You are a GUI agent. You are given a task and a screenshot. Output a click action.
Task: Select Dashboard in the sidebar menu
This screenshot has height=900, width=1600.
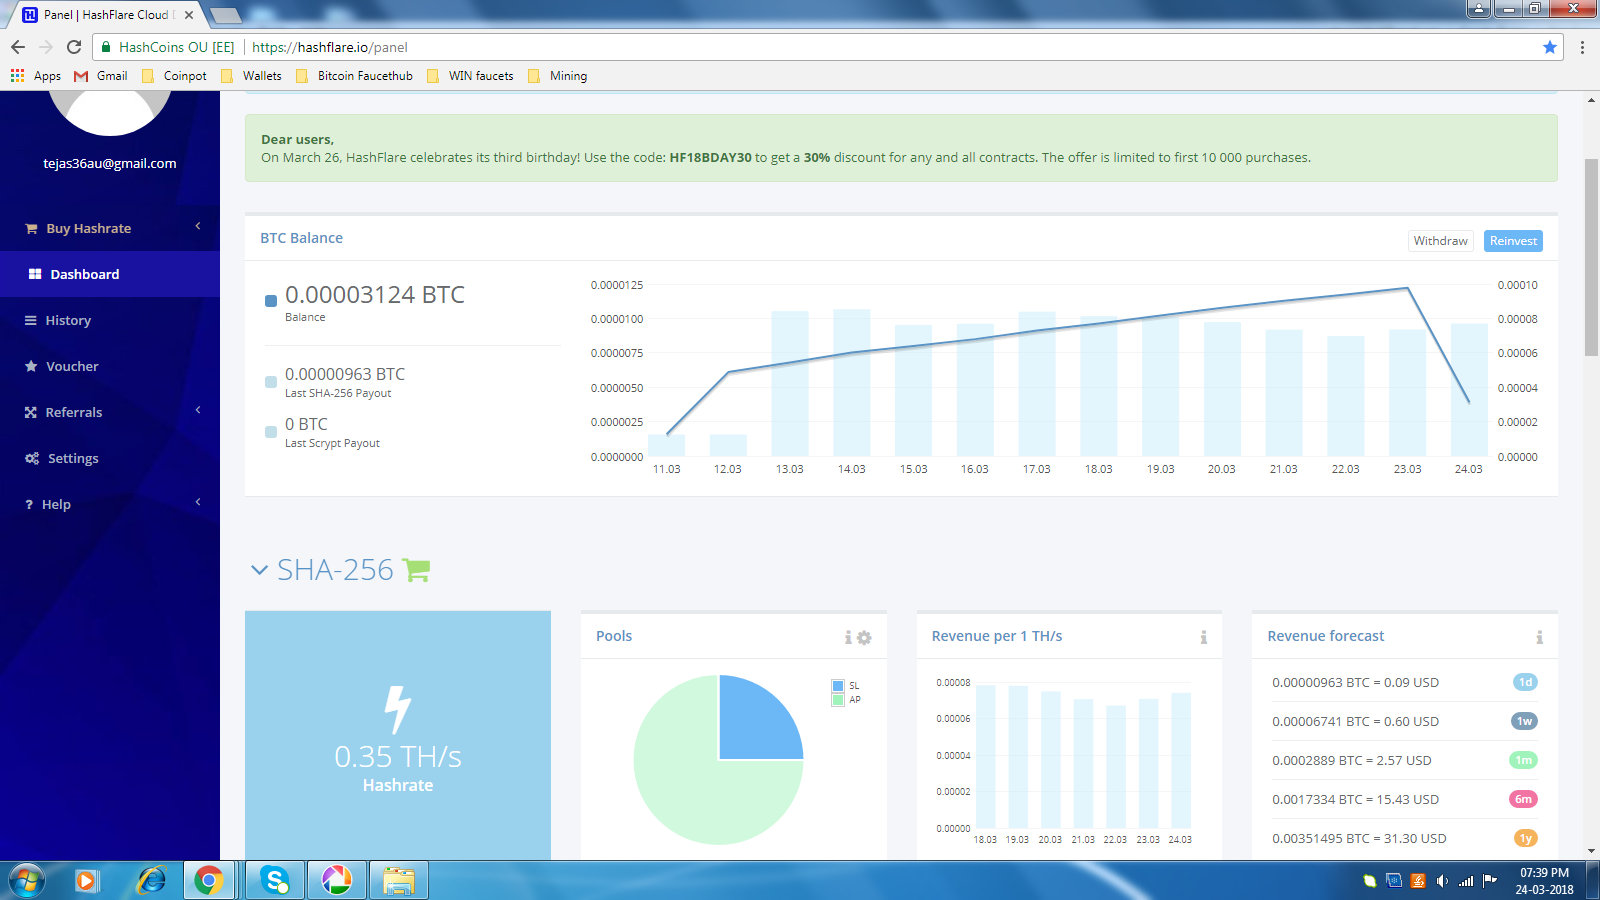[x=110, y=274]
